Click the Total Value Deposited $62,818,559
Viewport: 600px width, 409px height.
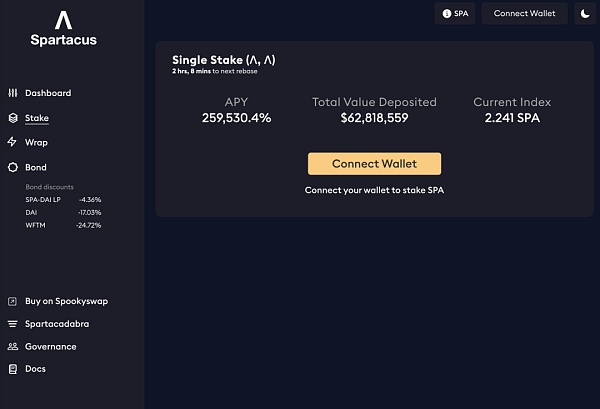point(374,118)
